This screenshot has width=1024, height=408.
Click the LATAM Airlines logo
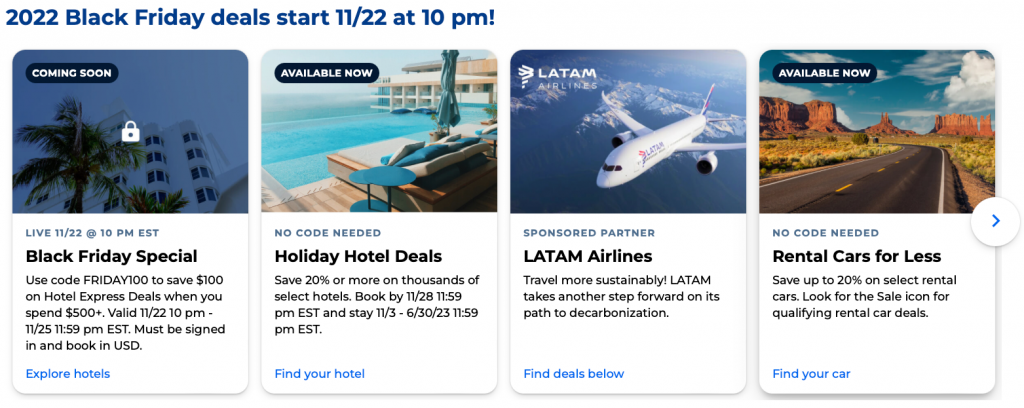point(558,76)
